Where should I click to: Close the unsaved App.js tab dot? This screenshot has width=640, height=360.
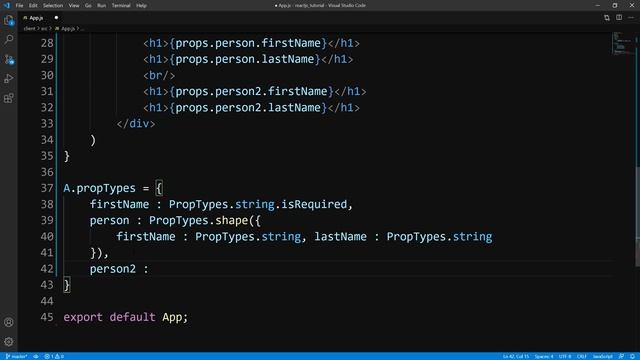point(56,18)
